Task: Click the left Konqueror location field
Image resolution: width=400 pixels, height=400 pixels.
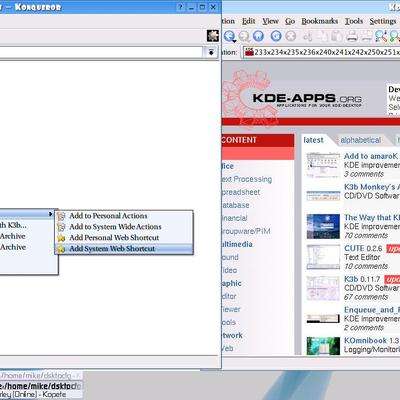Action: click(x=102, y=52)
